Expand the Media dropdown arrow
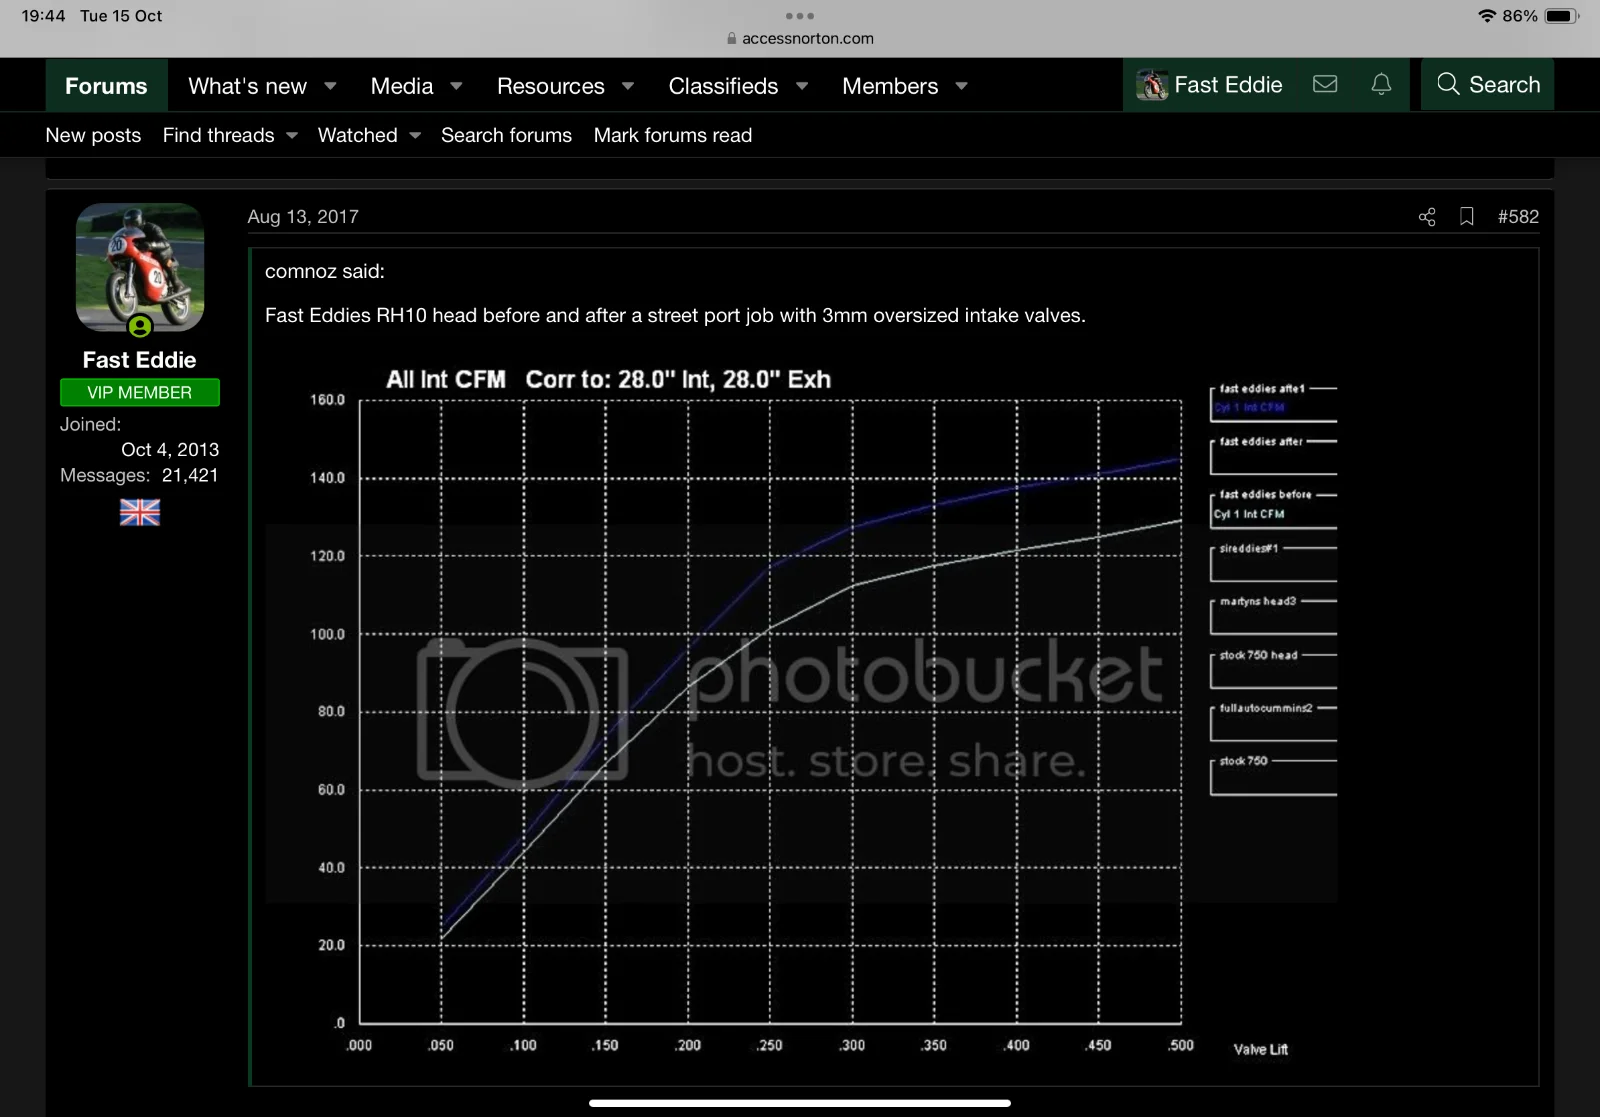This screenshot has height=1117, width=1600. click(x=457, y=86)
